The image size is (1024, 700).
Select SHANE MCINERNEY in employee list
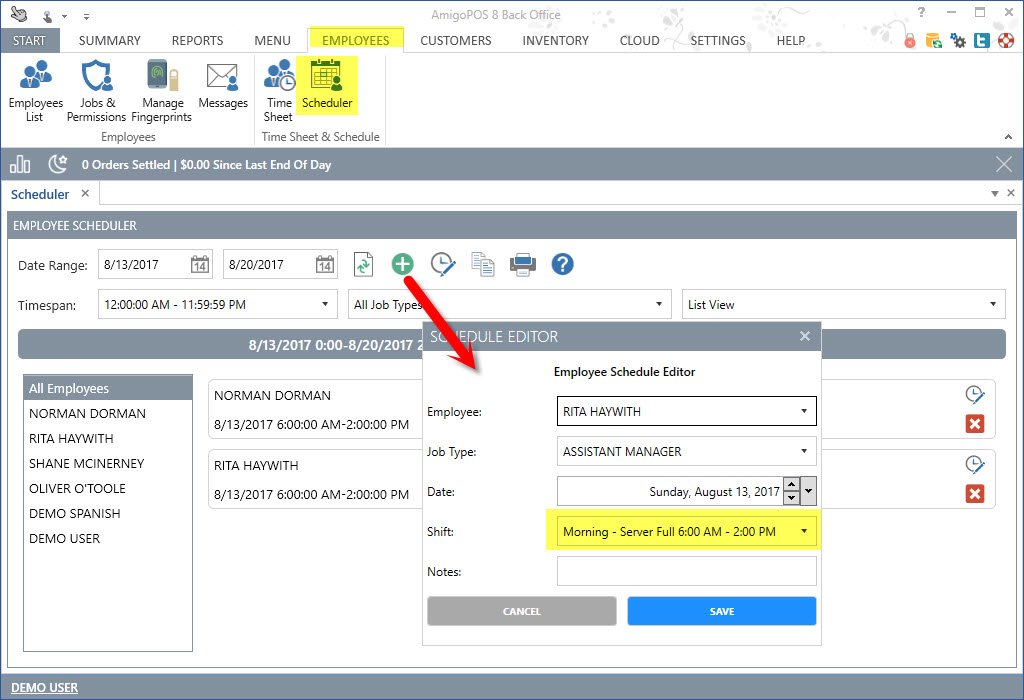(87, 463)
